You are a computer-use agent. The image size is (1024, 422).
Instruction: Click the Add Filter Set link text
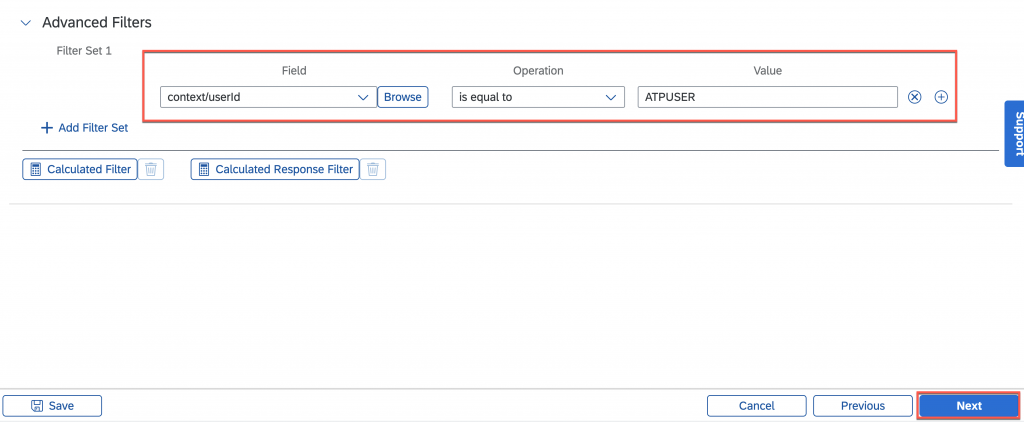pos(93,128)
